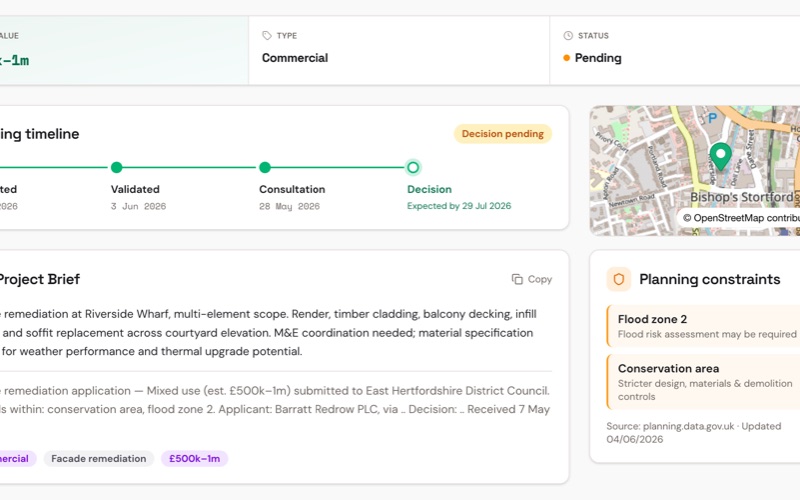Select the Decision timeline marker circle
This screenshot has height=500, width=800.
coord(413,167)
